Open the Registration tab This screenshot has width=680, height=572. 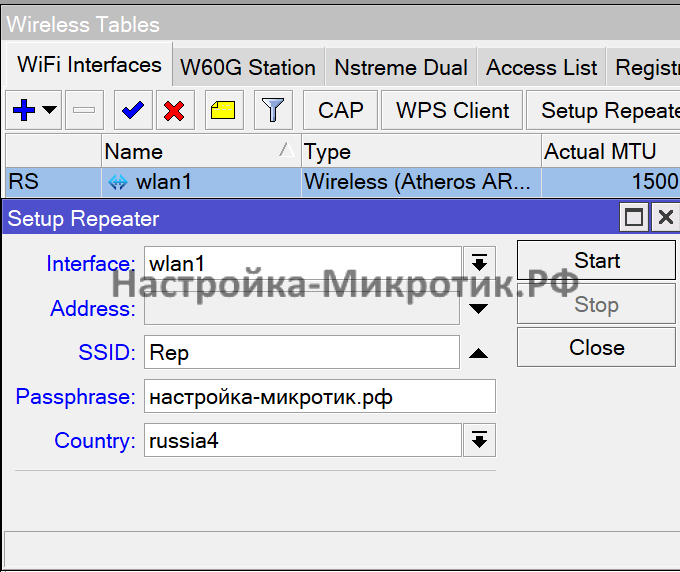(644, 68)
